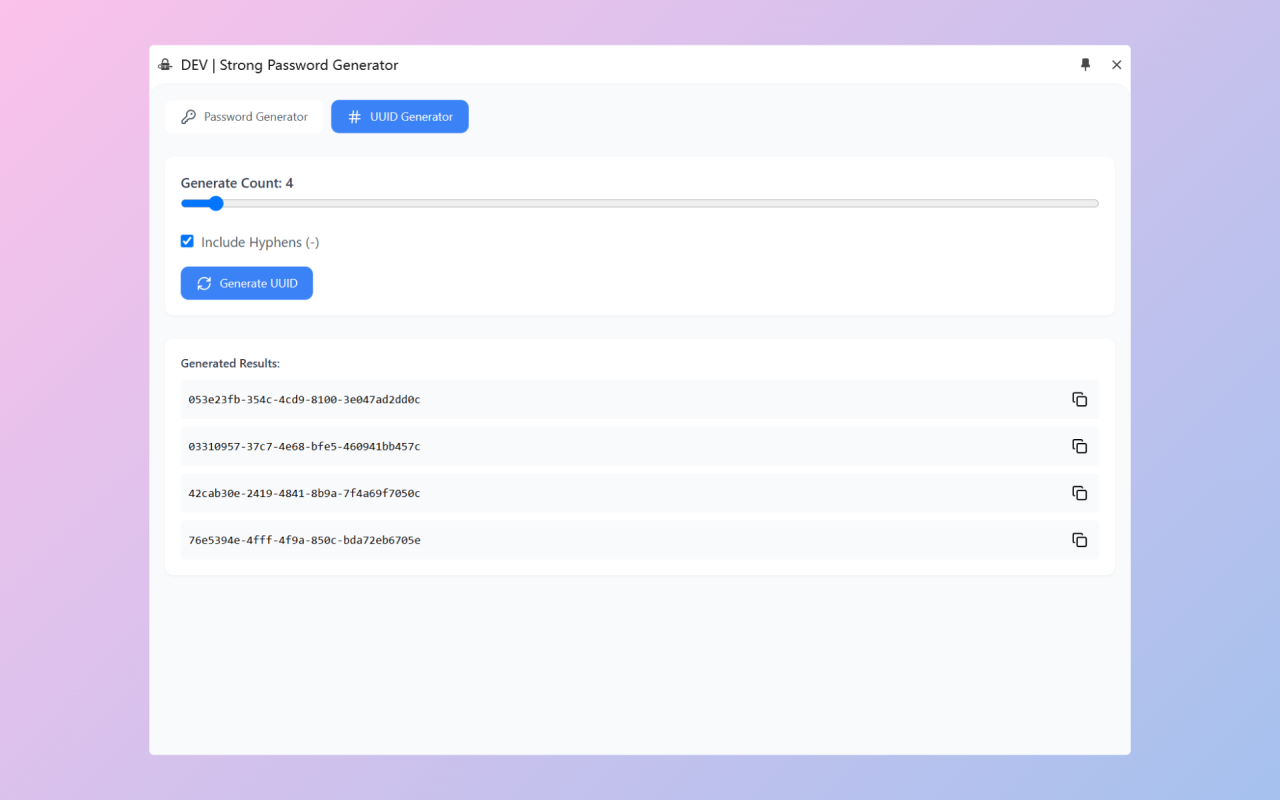Pin the window using the pin icon
This screenshot has width=1280, height=800.
click(1086, 65)
